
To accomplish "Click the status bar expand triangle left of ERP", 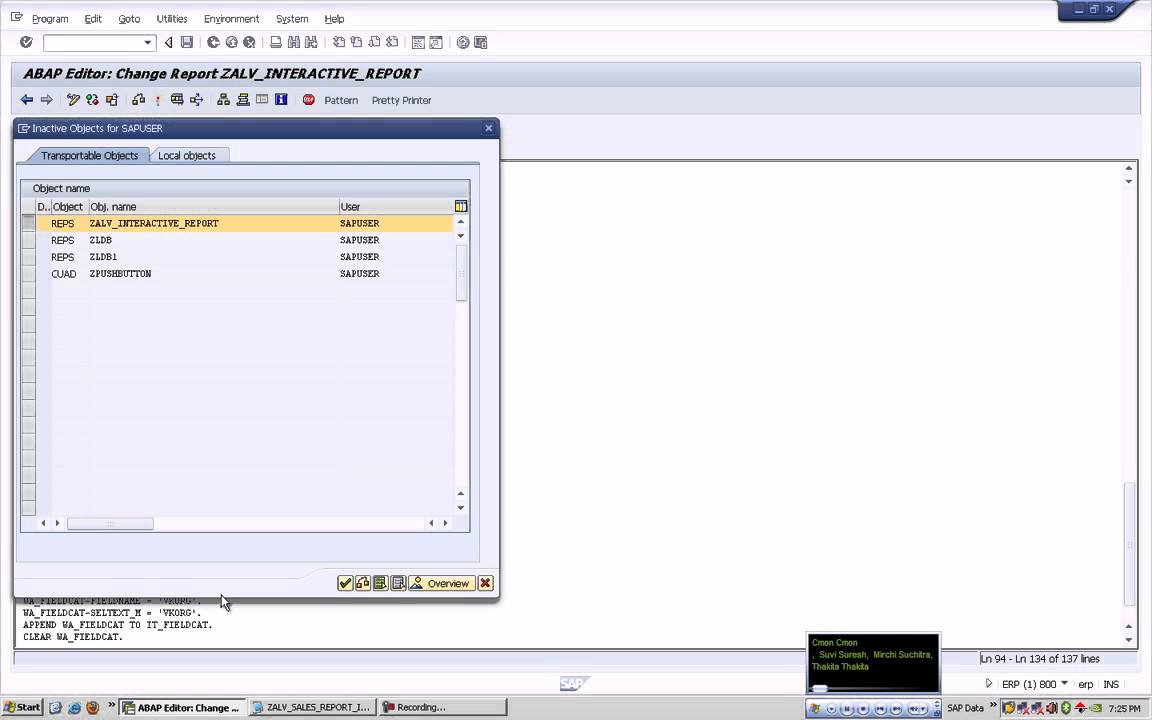I will pyautogui.click(x=989, y=683).
